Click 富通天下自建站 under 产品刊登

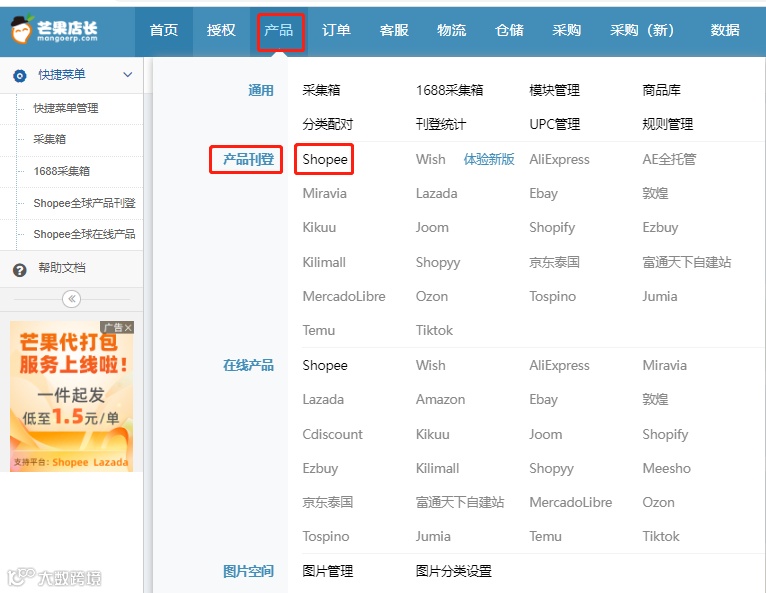point(686,262)
